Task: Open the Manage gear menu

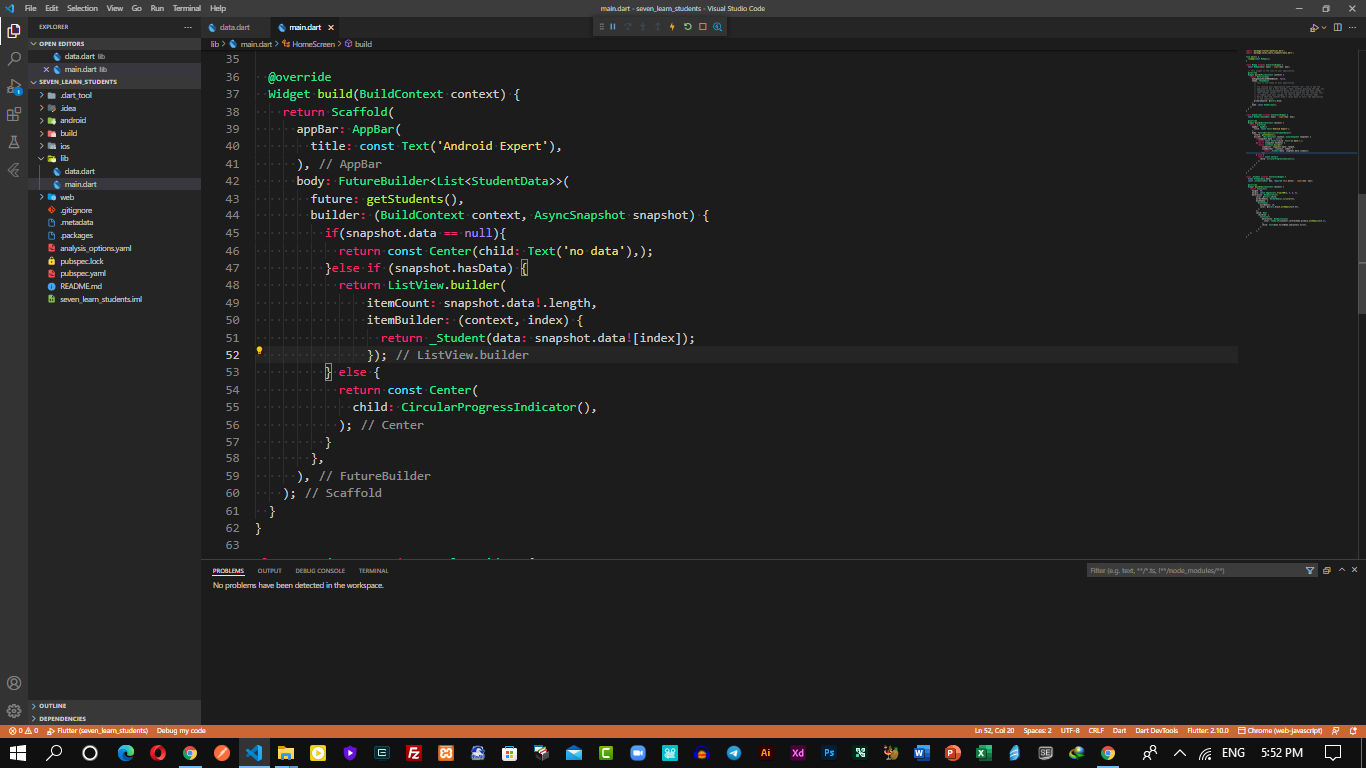Action: pyautogui.click(x=14, y=711)
